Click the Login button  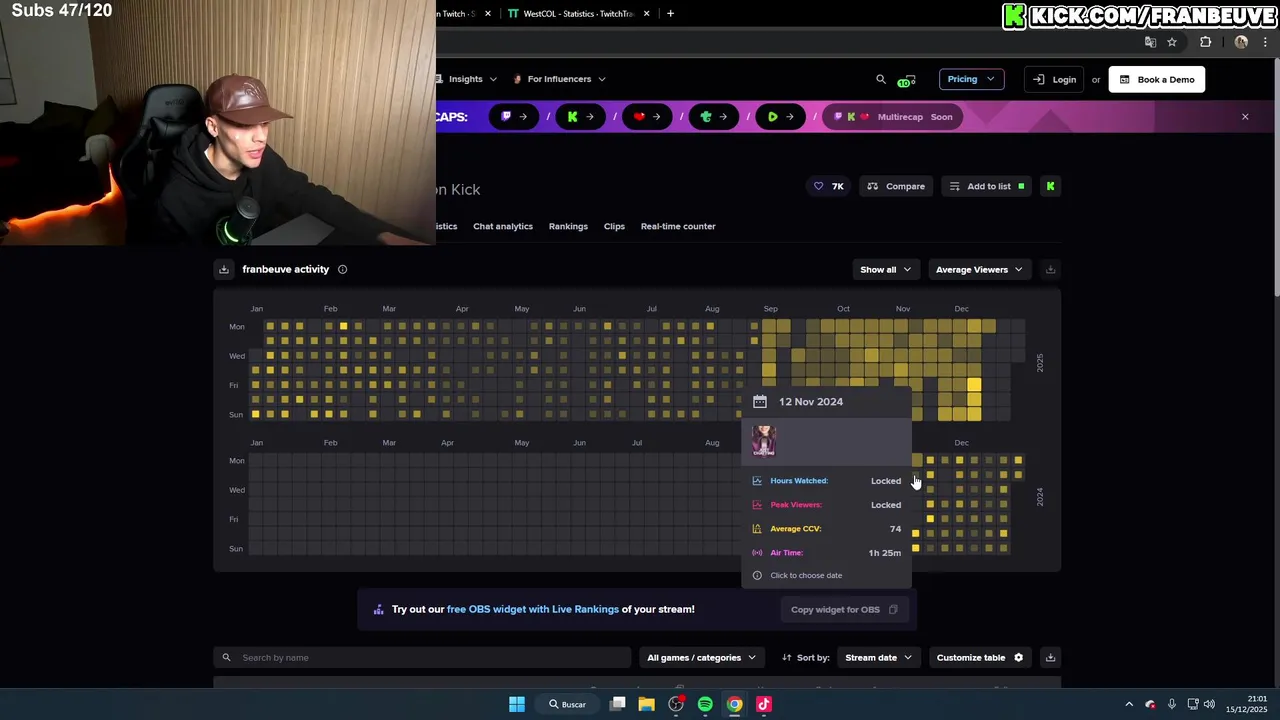coord(1054,79)
